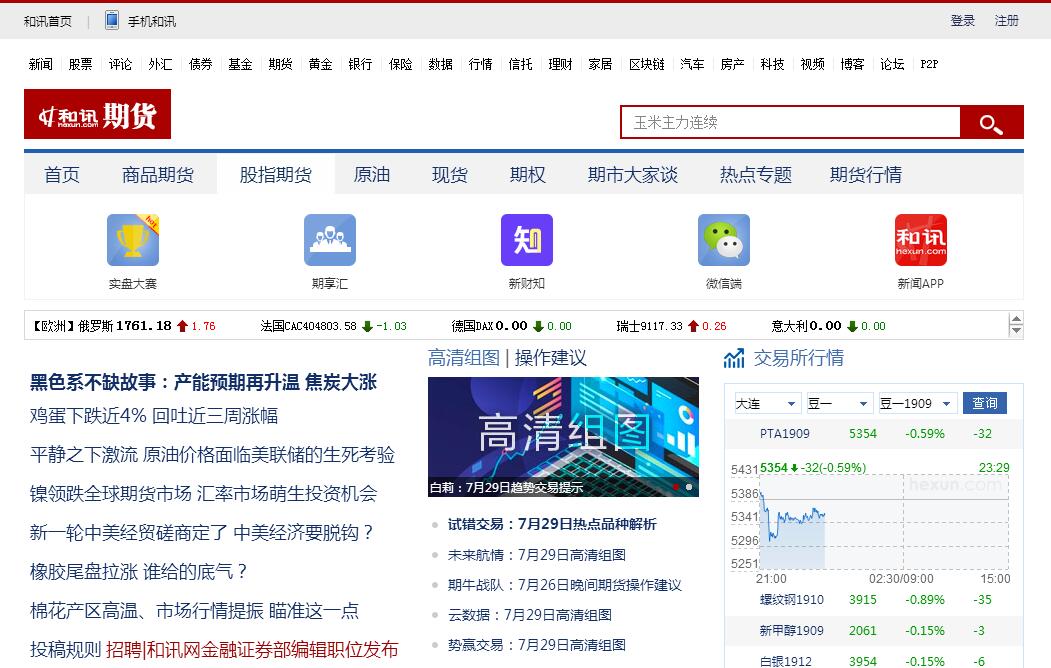
Task: Click the magnifier search button
Action: 991,123
